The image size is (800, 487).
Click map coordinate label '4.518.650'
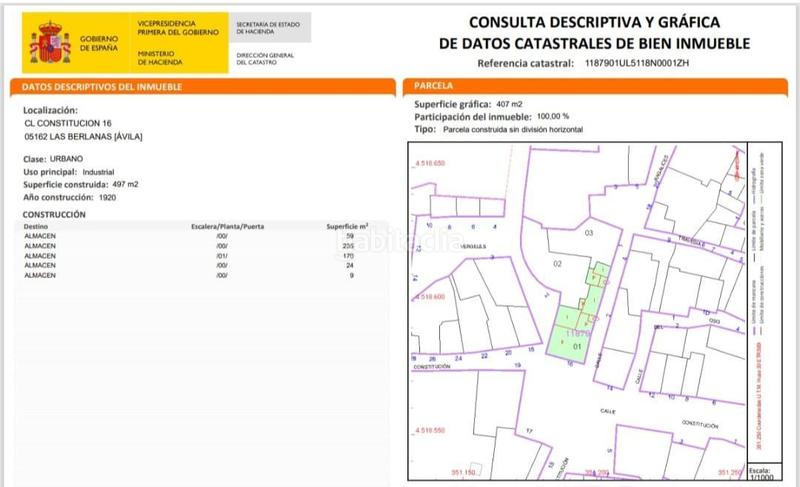point(430,164)
